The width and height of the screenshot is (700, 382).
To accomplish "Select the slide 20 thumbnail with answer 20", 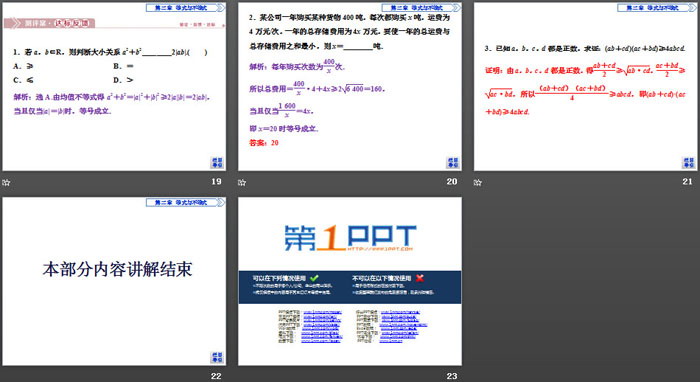I will 350,87.
